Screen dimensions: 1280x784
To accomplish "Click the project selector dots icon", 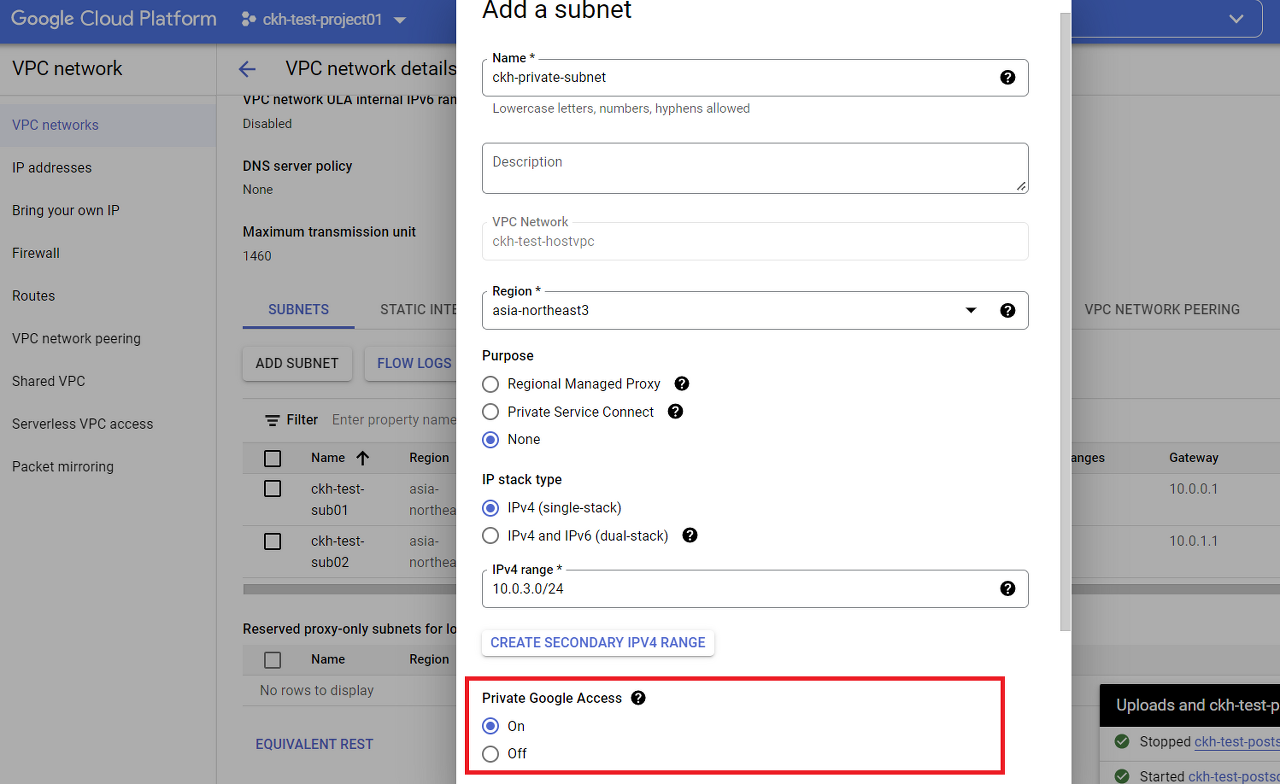I will (x=249, y=19).
